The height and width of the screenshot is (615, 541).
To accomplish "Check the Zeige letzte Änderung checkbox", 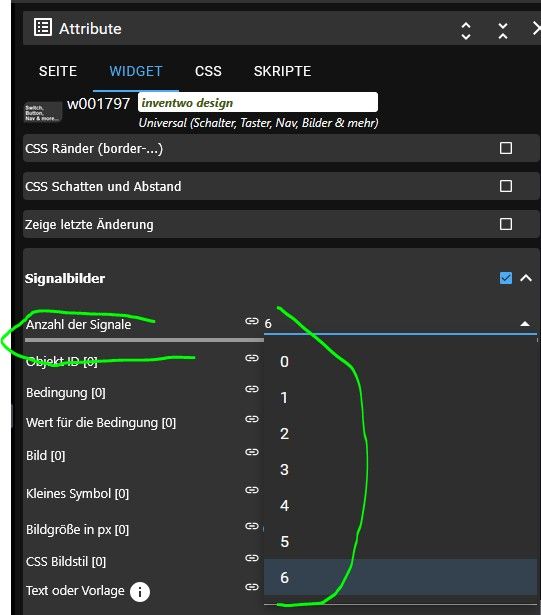I will pos(506,224).
